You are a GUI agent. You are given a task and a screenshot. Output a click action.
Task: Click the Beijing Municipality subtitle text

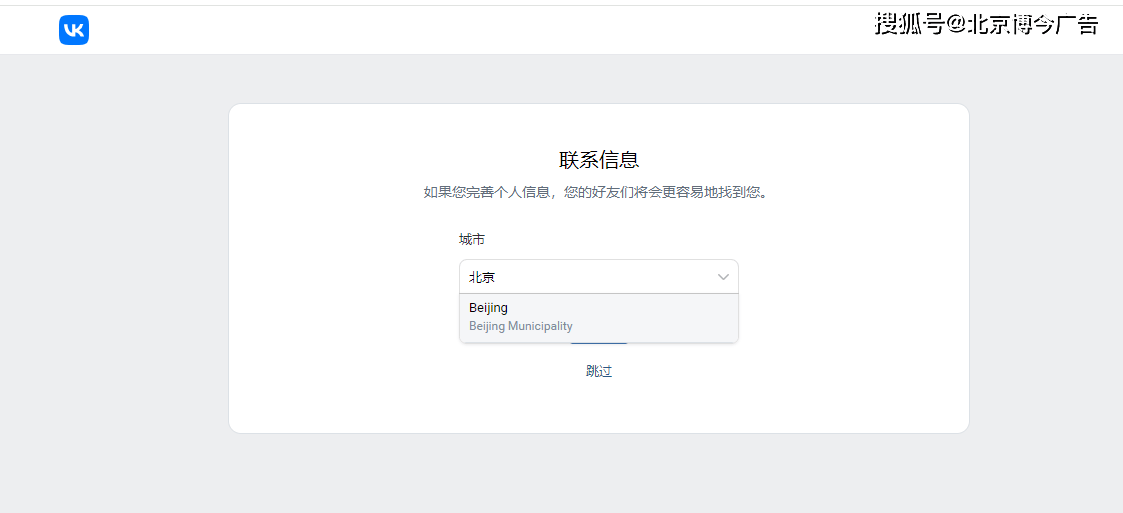(x=521, y=326)
